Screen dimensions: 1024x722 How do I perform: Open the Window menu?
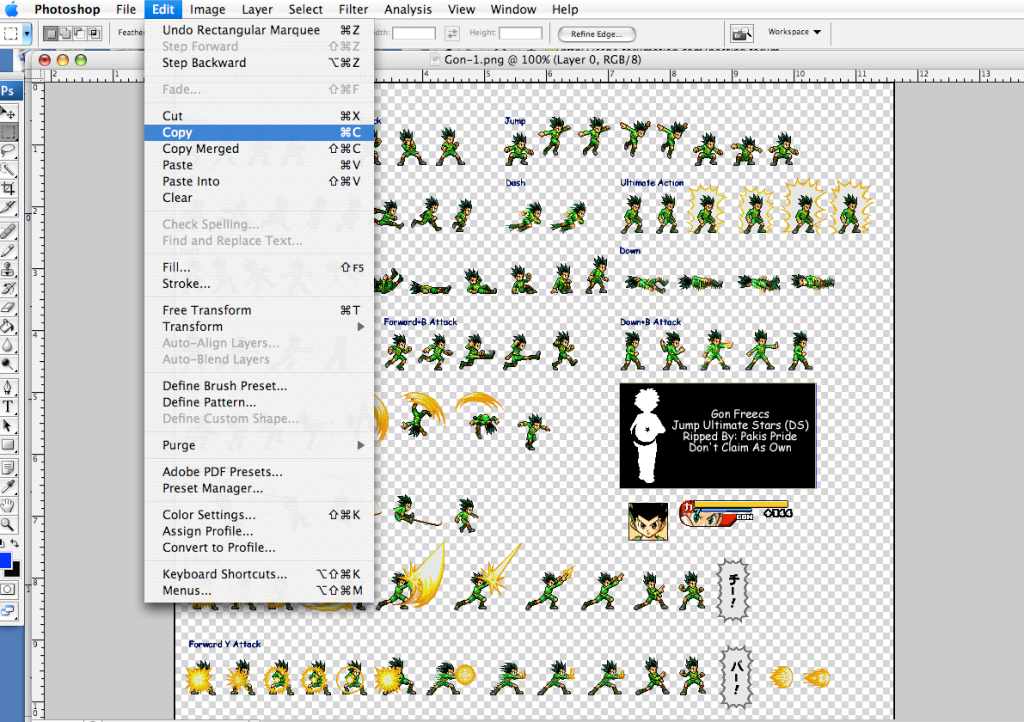tap(513, 9)
